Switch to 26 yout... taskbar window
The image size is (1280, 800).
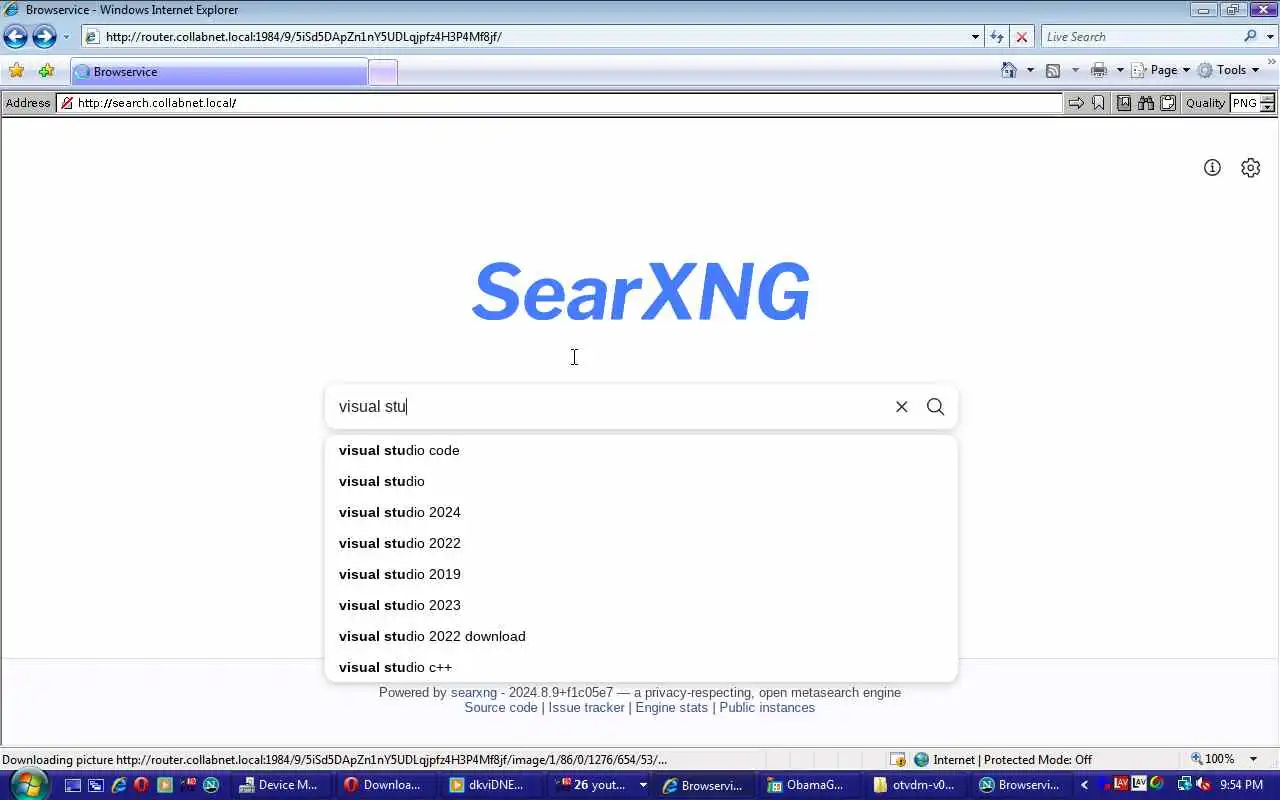(x=599, y=785)
